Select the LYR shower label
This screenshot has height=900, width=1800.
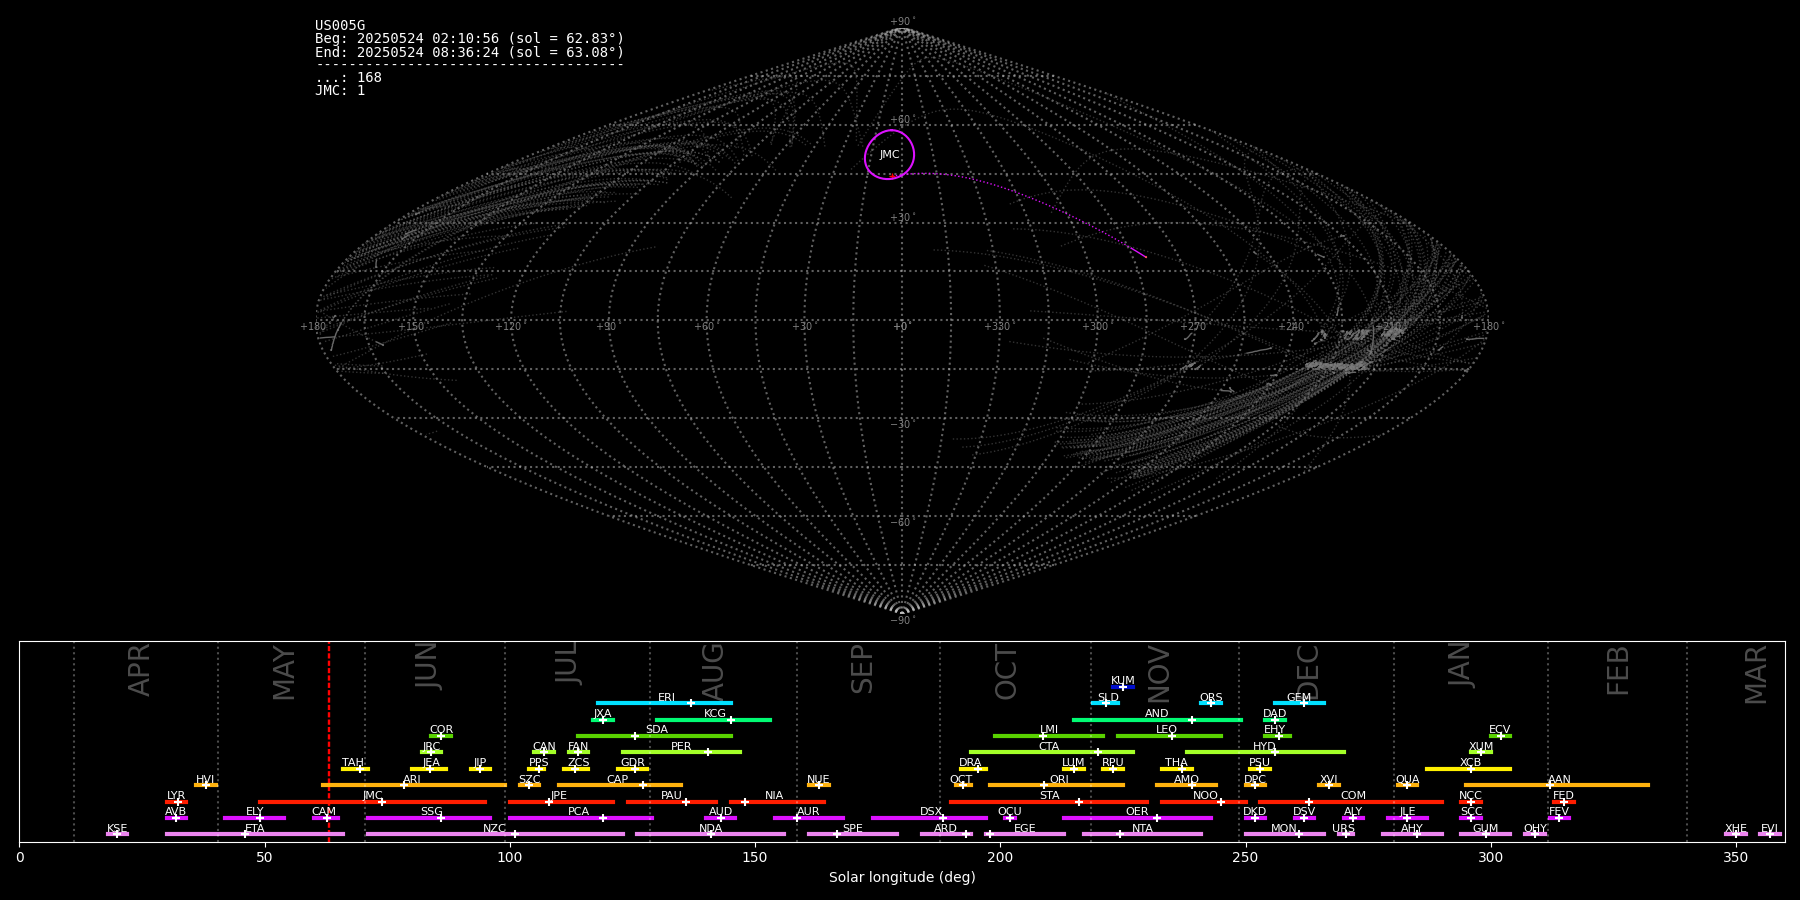[176, 796]
